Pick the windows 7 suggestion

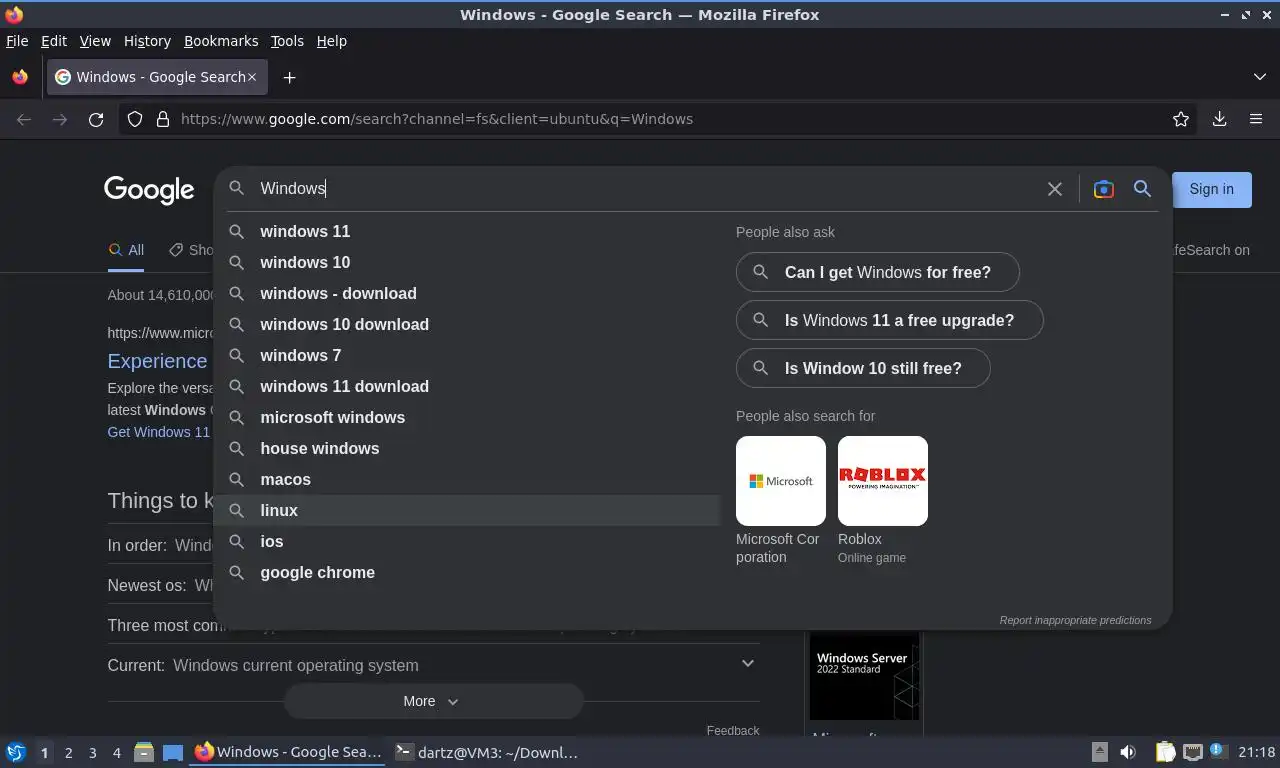[467, 355]
